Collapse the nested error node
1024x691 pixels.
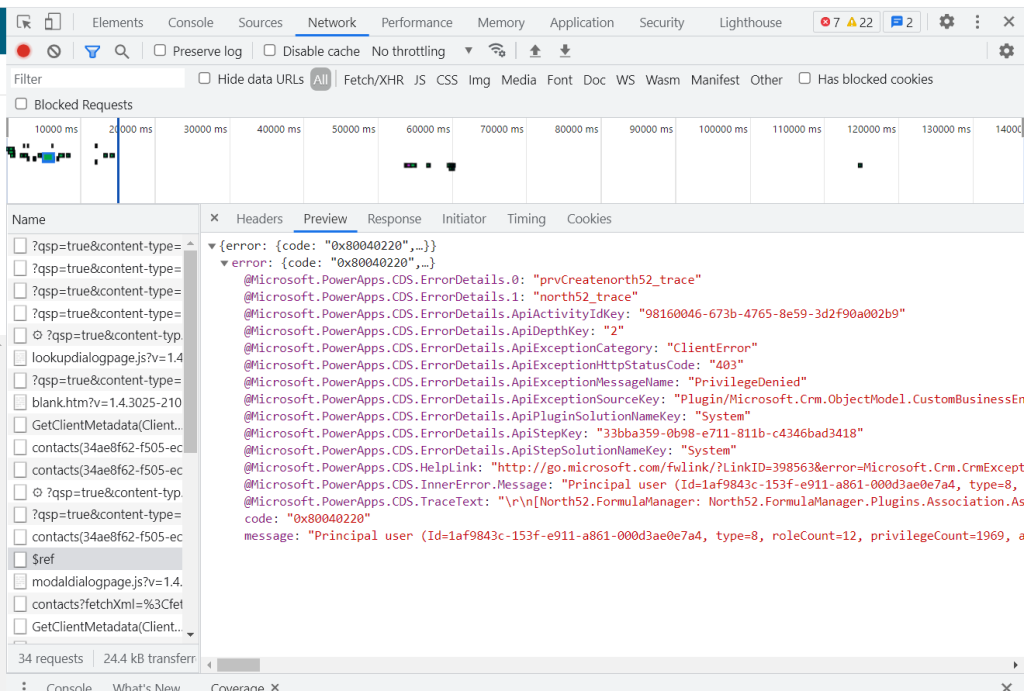225,263
